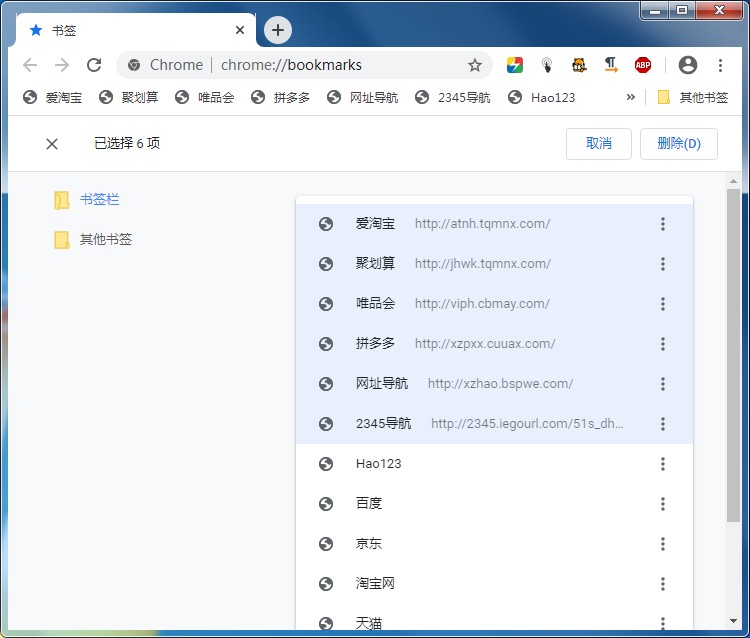This screenshot has width=750, height=638.
Task: Open the colorful lightning extension icon
Action: [515, 65]
